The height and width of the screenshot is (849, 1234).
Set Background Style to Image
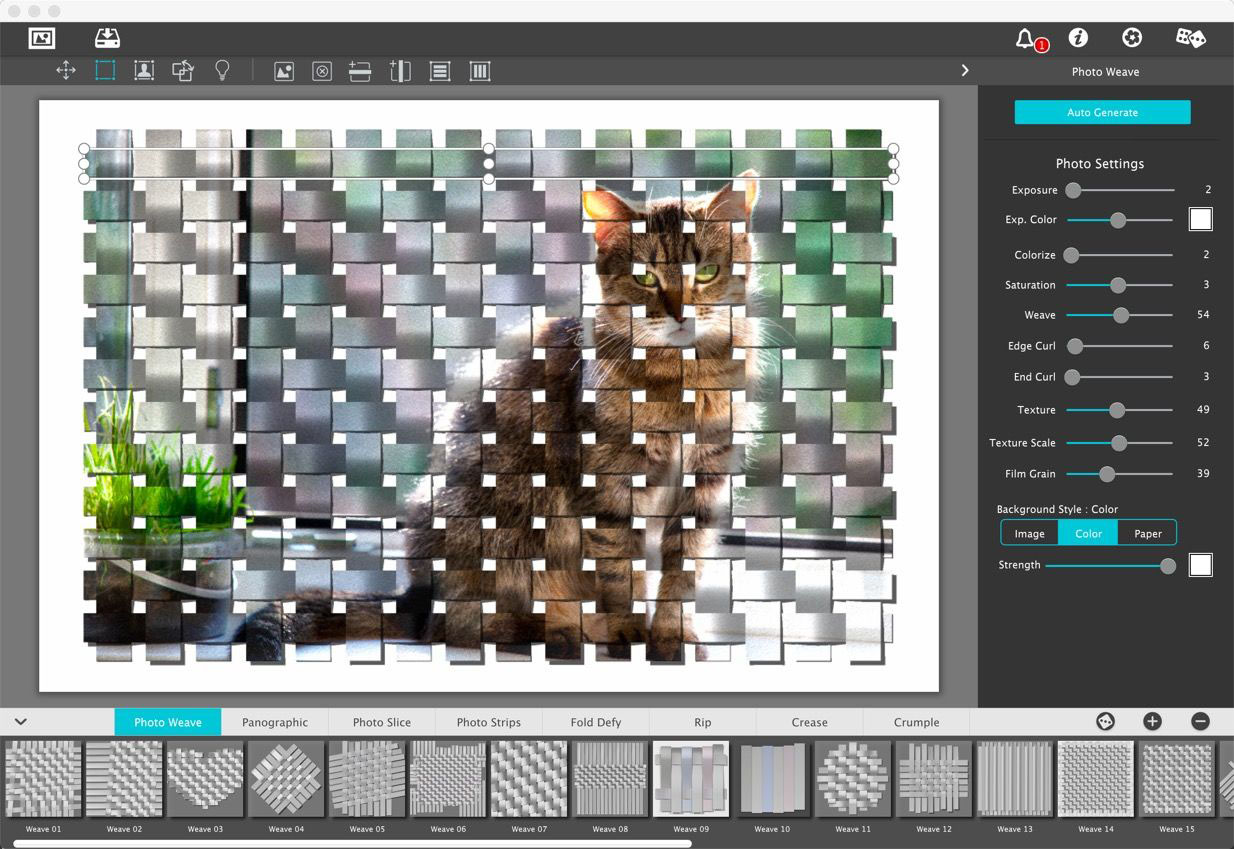click(x=1029, y=533)
